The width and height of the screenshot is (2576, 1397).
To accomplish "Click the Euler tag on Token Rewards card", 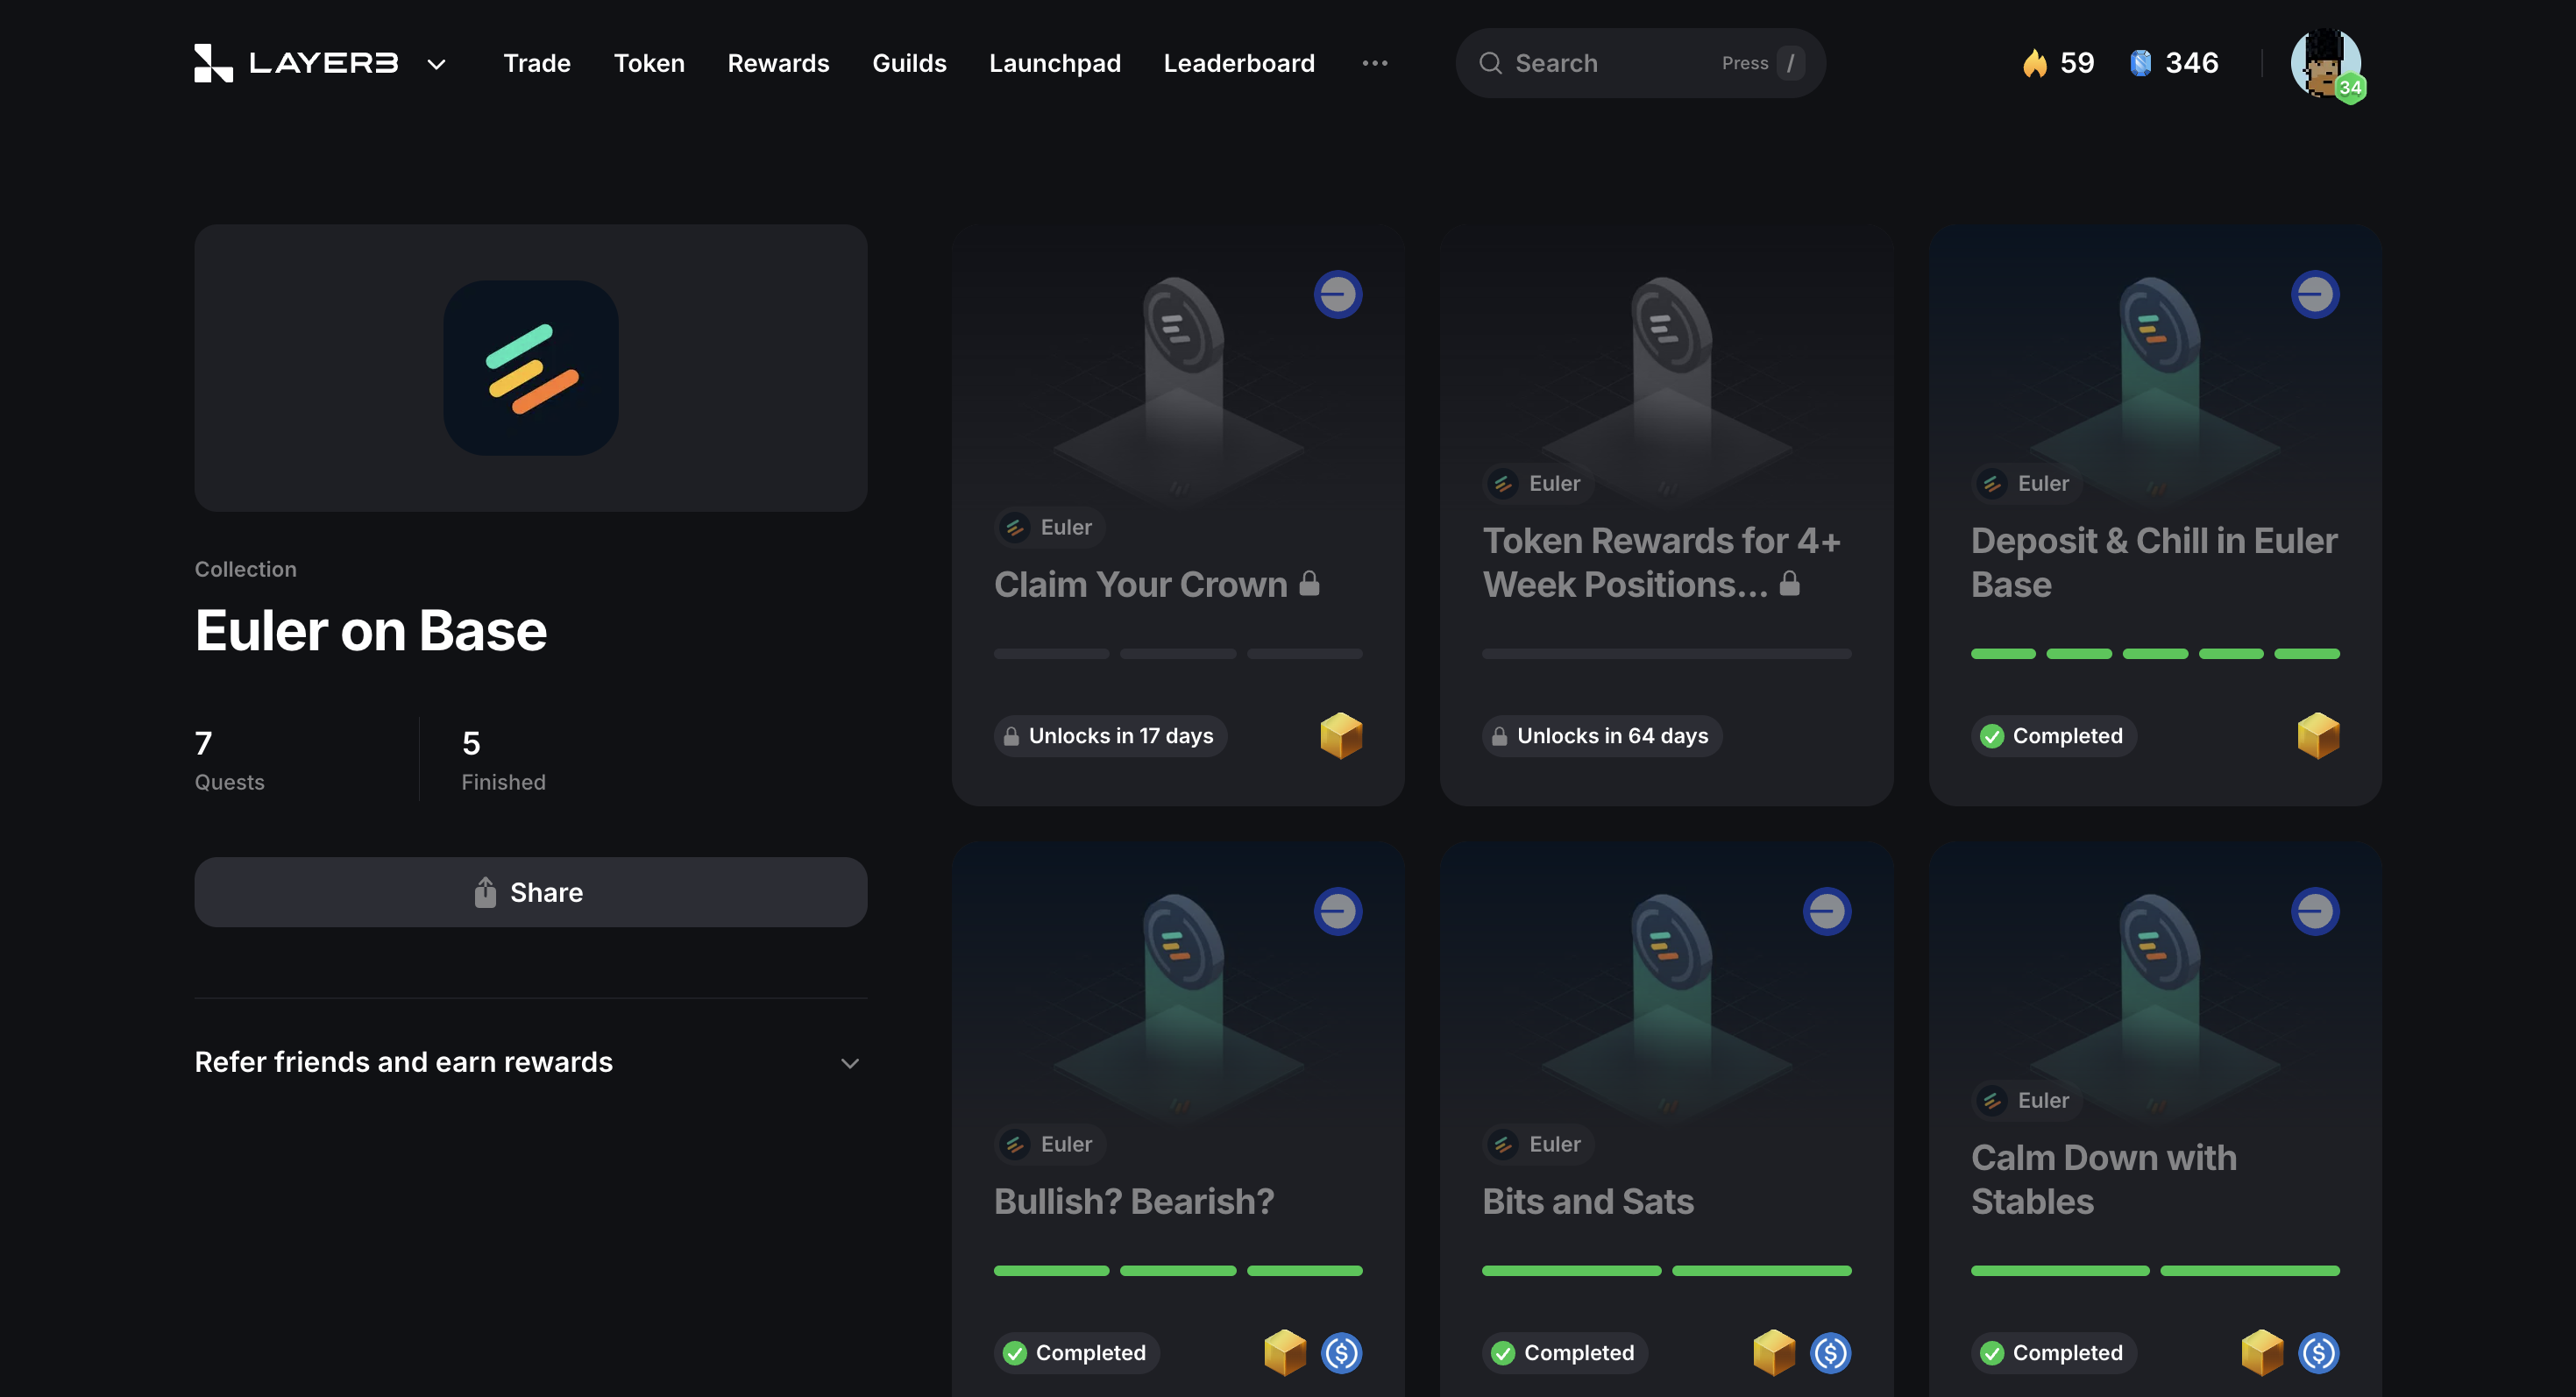I will click(x=1538, y=484).
